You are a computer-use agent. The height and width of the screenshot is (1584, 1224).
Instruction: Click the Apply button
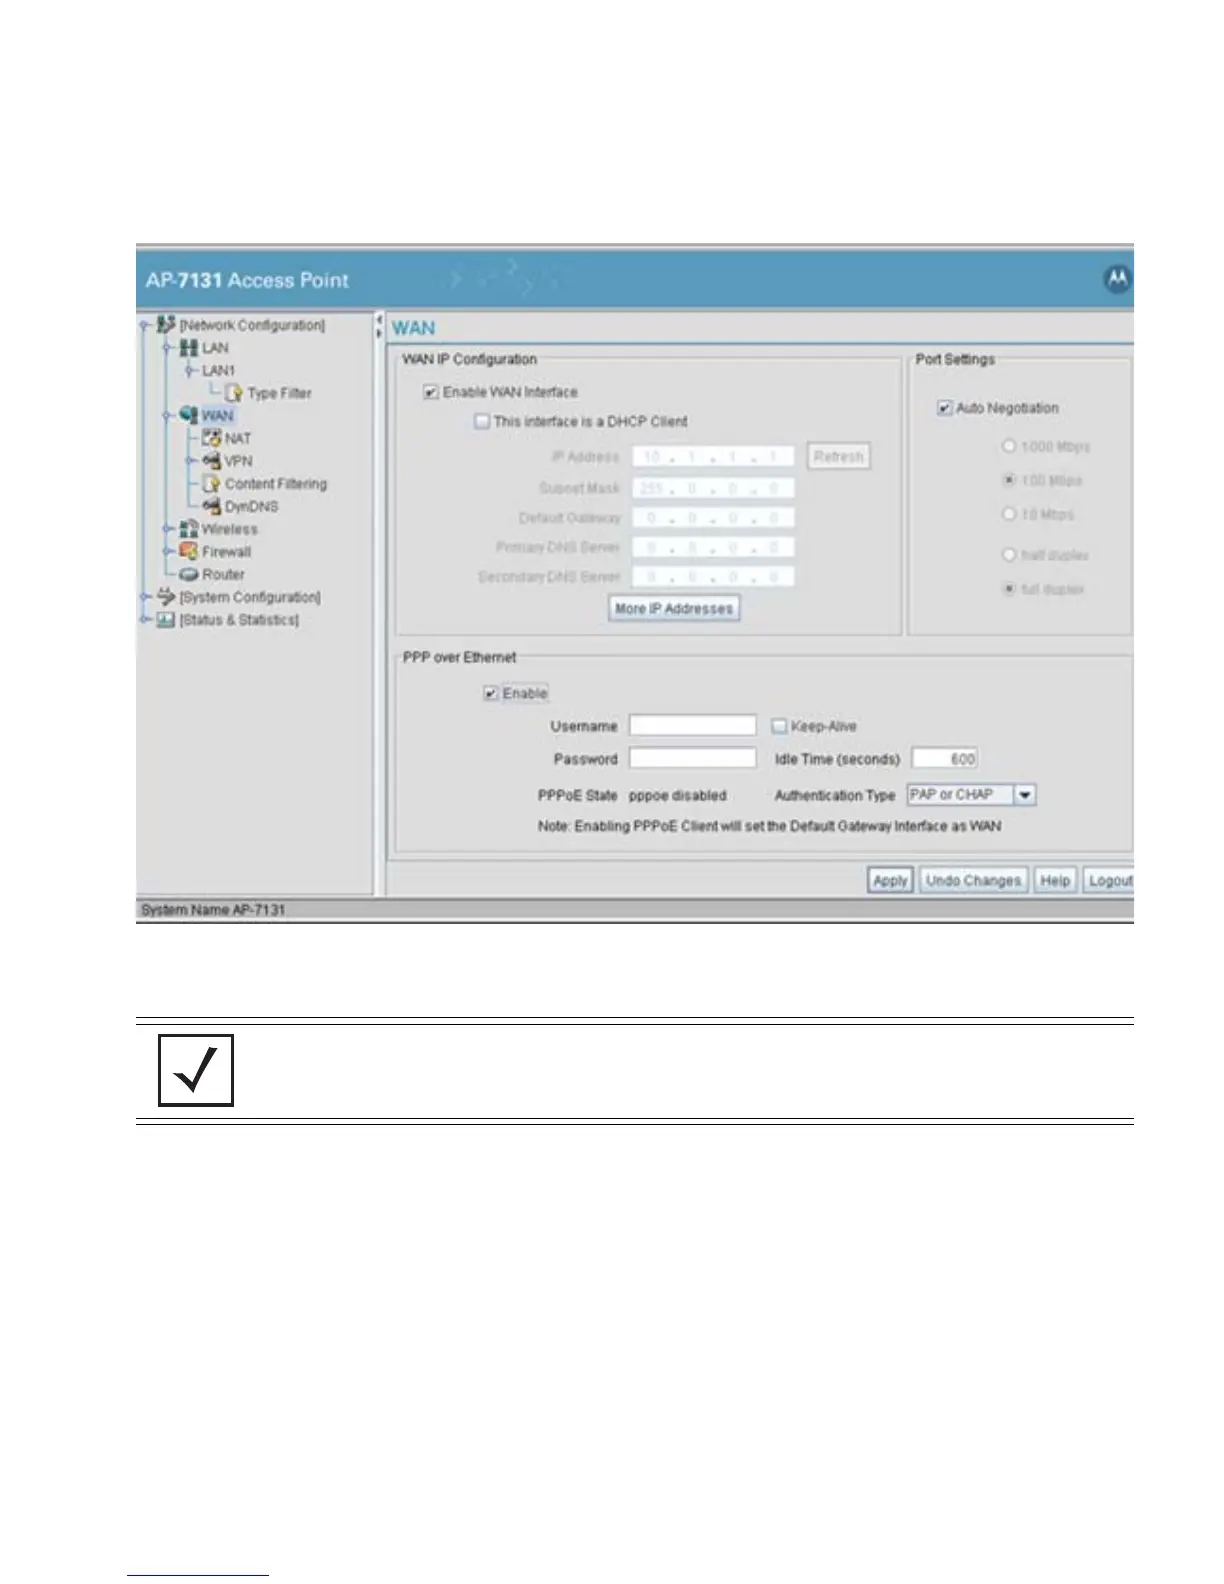point(890,880)
